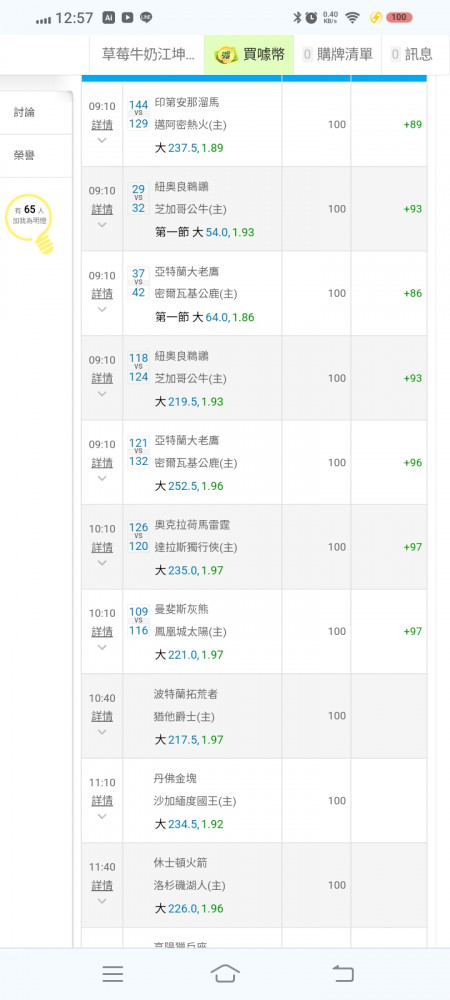Expand the chevron for the 印第安那溜馬 game row
The height and width of the screenshot is (1000, 450).
click(x=102, y=140)
